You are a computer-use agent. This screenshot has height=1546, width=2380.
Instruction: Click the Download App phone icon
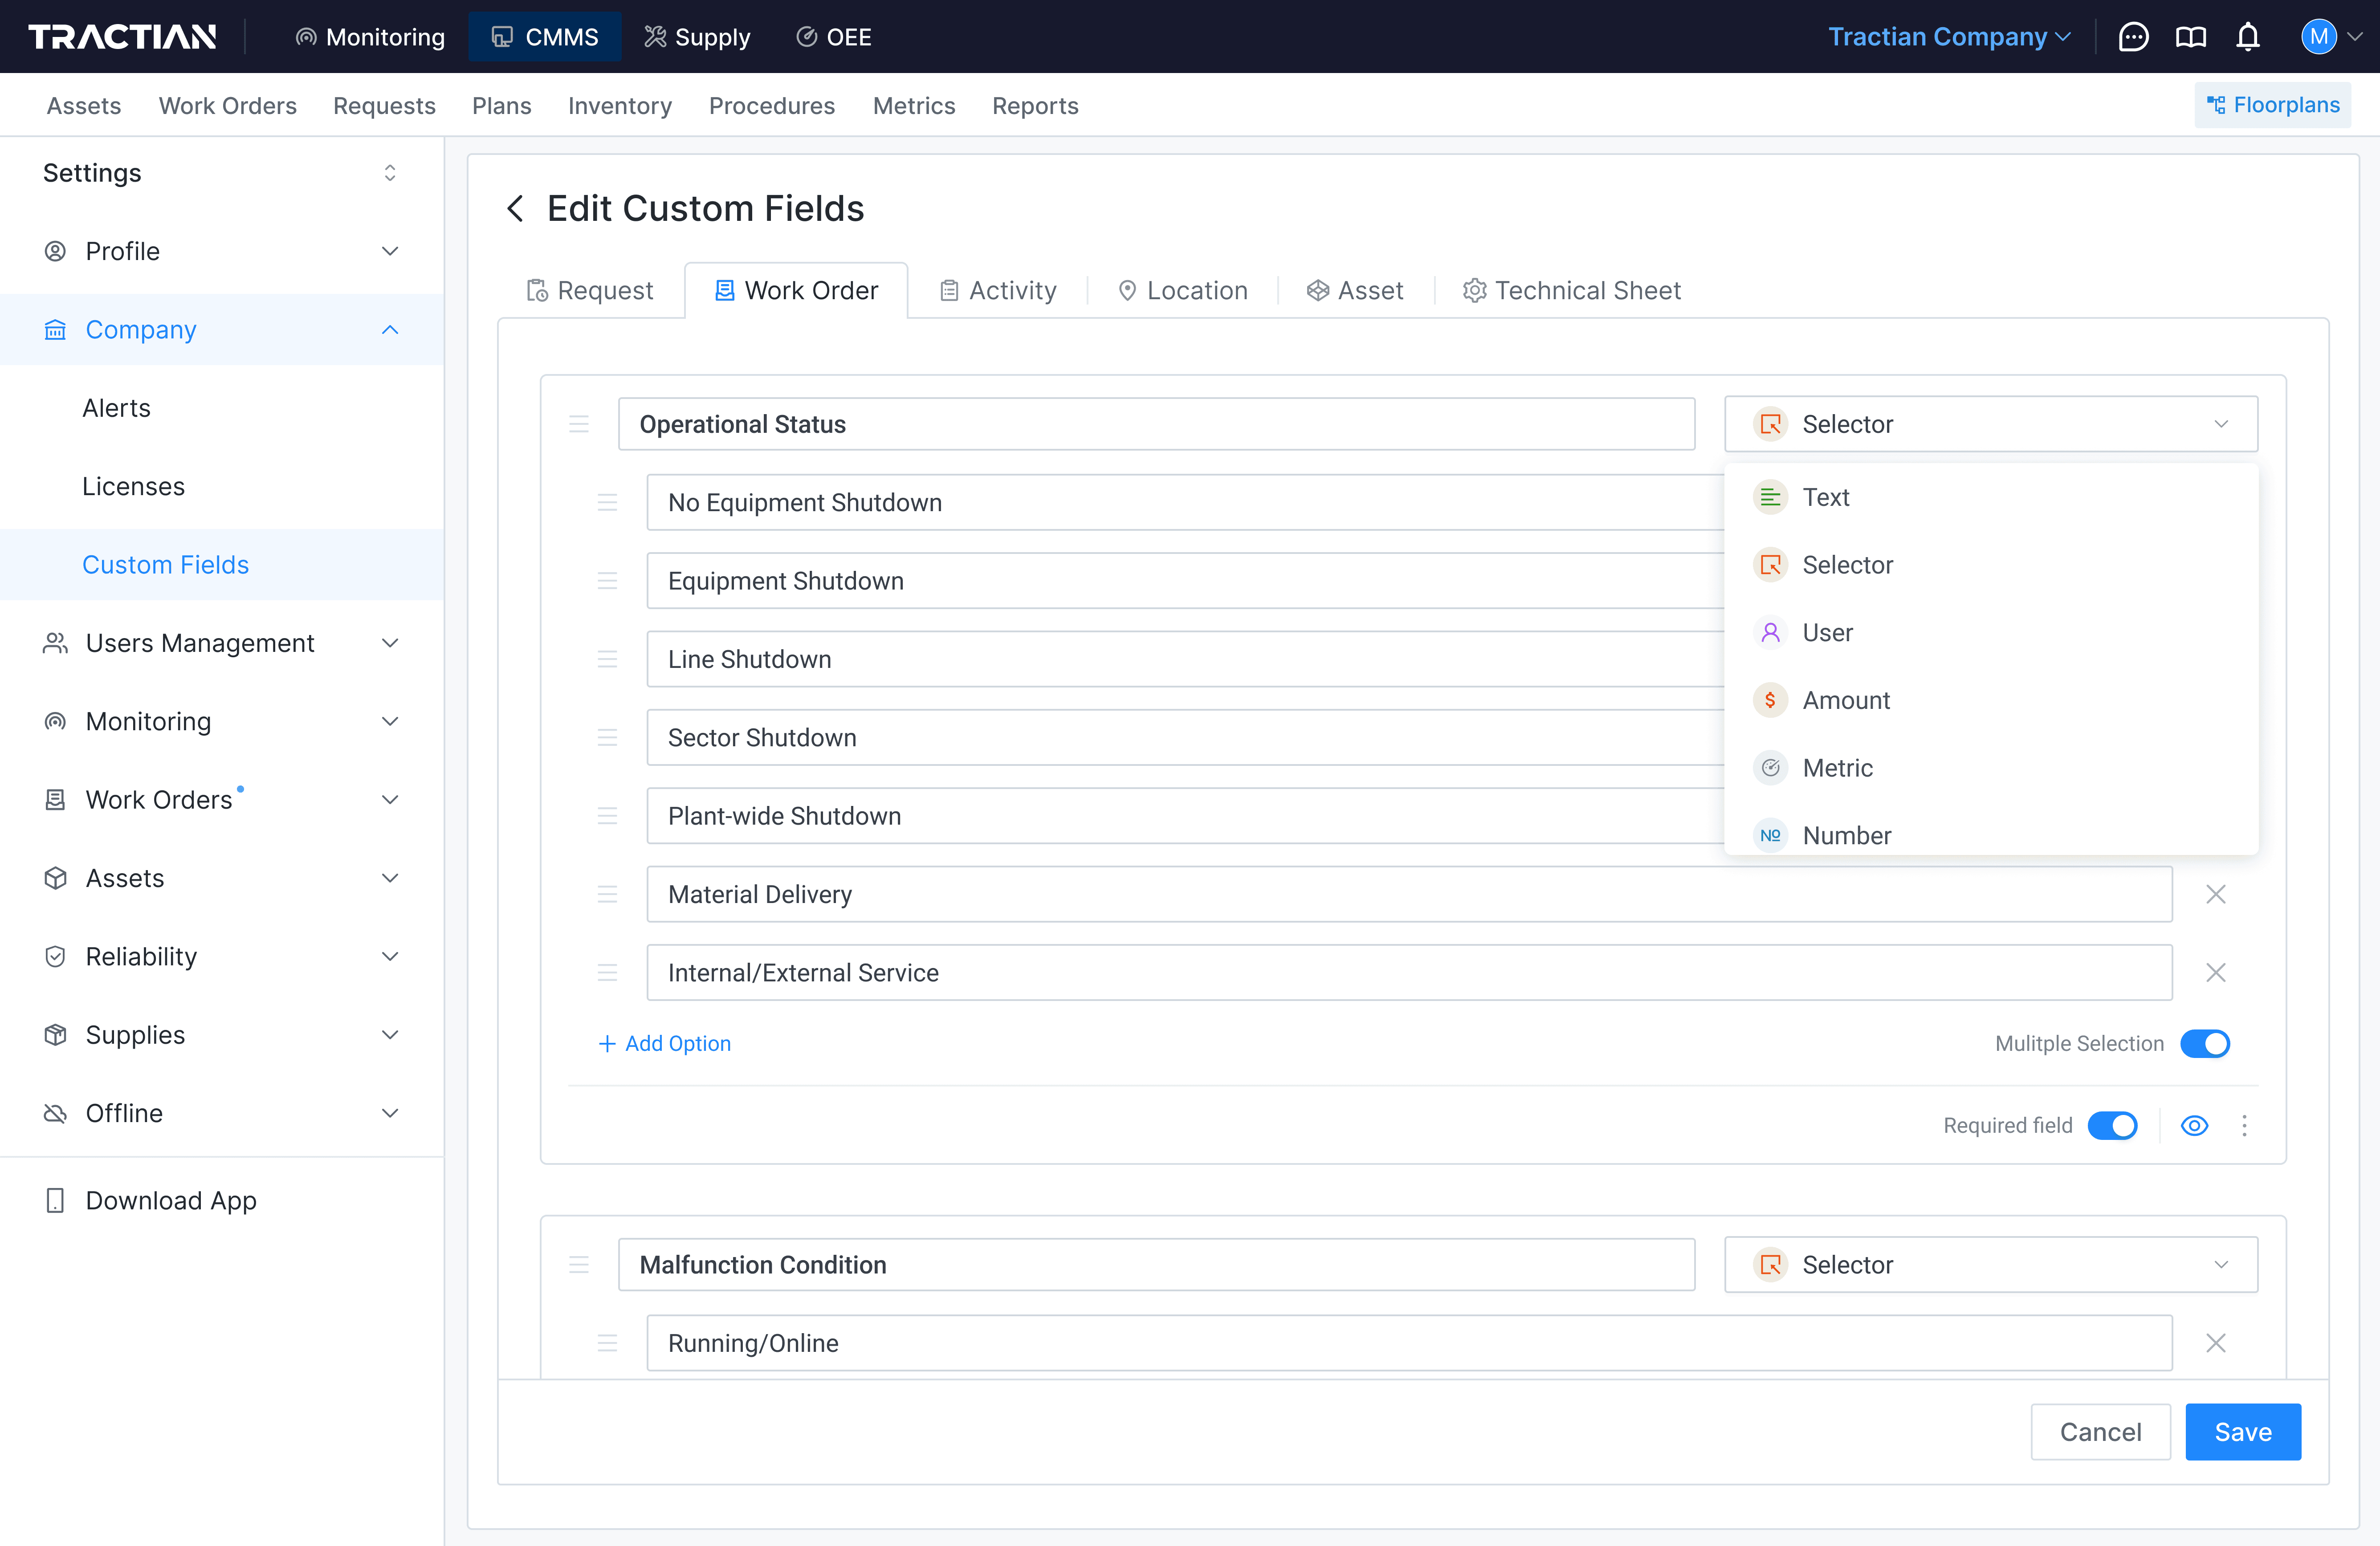(55, 1200)
